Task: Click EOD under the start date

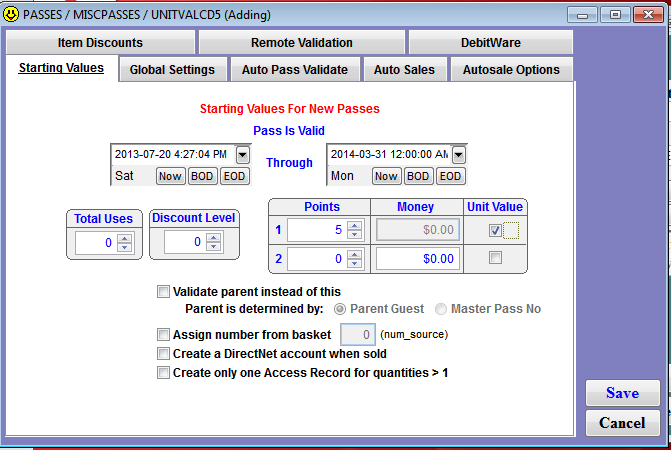Action: click(235, 176)
